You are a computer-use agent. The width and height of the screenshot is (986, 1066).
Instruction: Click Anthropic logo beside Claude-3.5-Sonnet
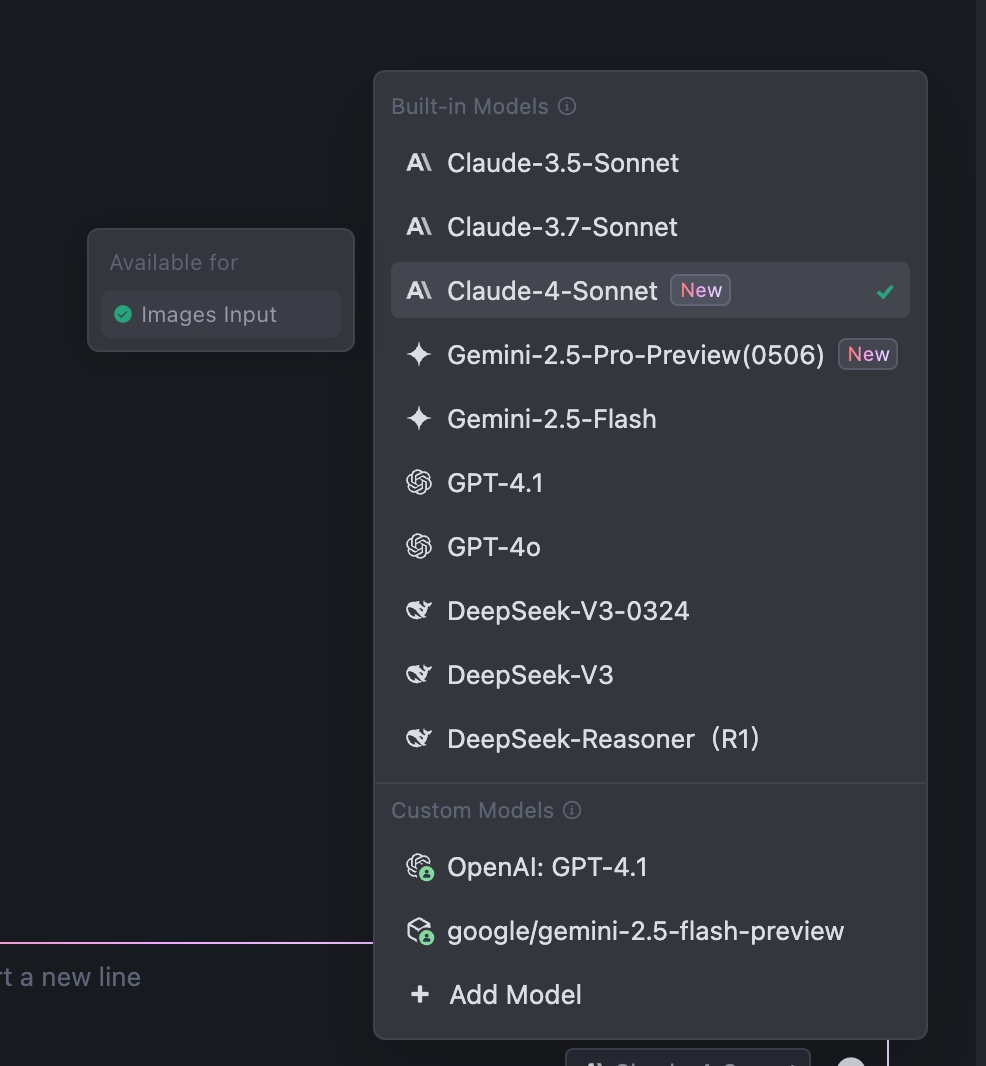tap(419, 163)
